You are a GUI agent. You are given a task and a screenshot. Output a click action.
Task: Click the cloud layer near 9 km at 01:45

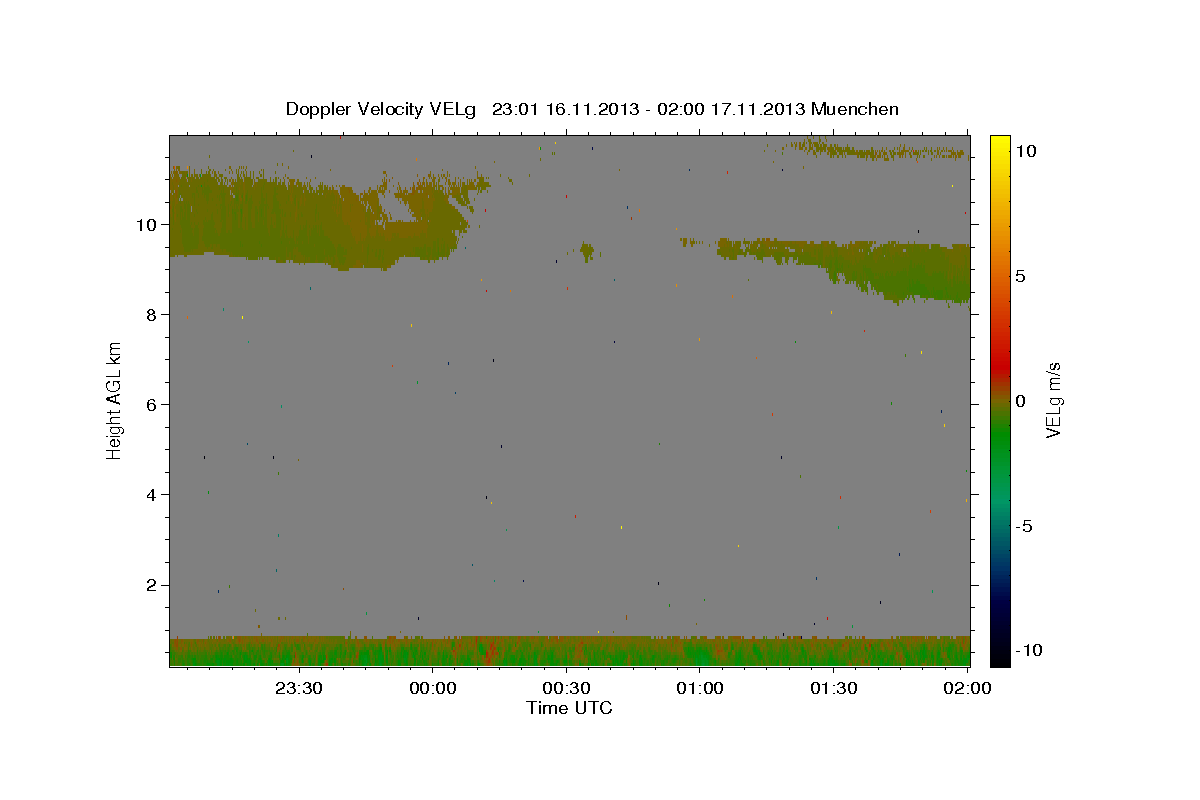(900, 270)
